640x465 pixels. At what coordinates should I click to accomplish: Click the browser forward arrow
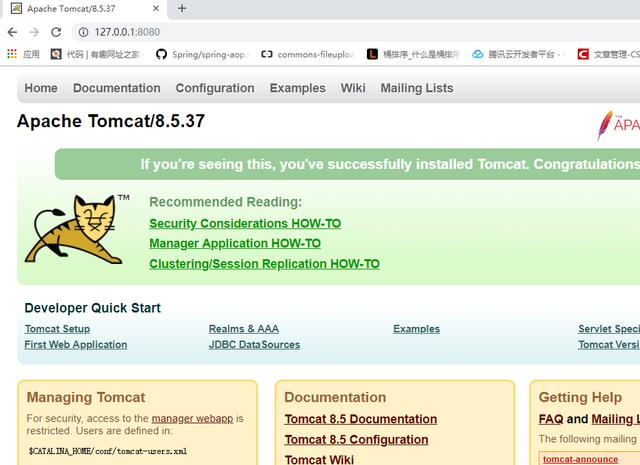tap(34, 32)
